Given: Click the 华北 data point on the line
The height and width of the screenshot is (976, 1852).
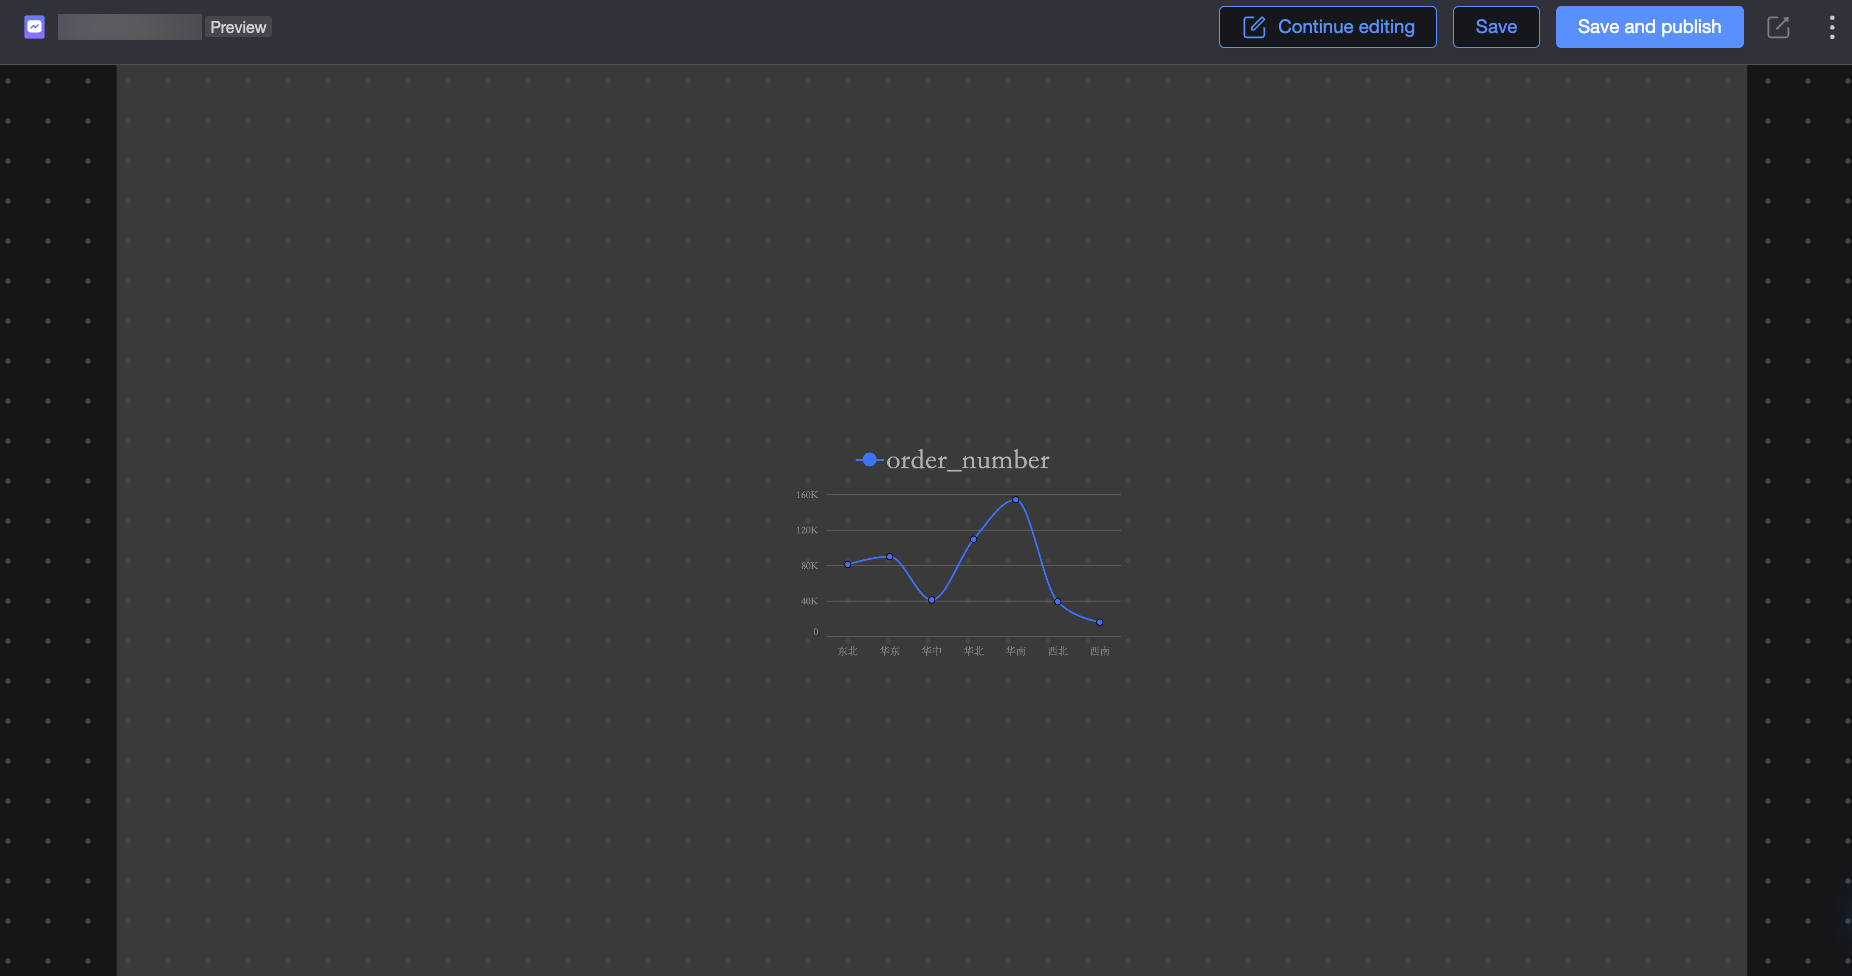Looking at the screenshot, I should point(974,539).
